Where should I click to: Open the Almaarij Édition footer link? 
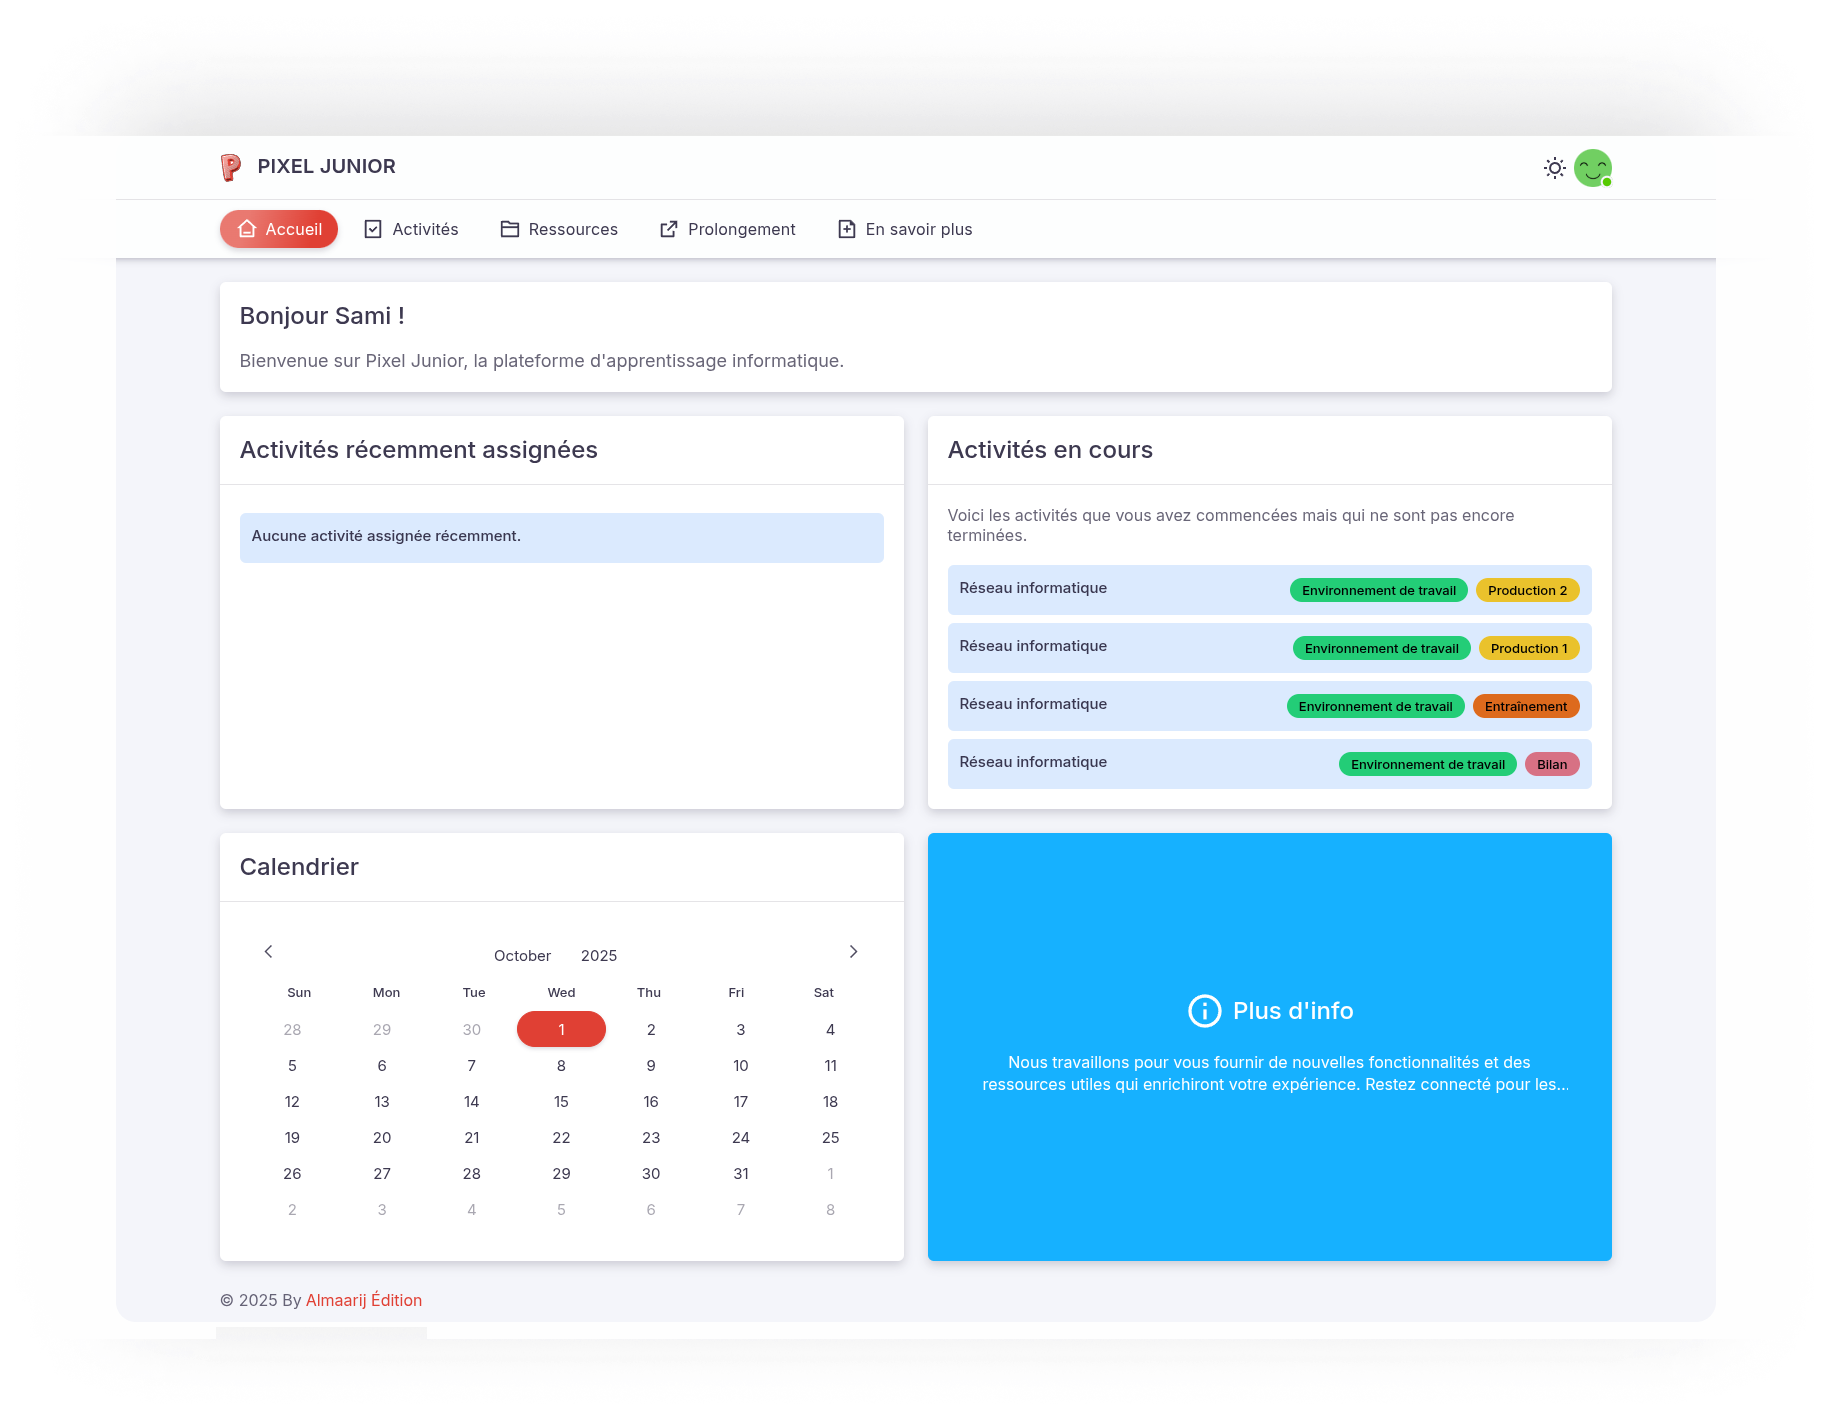click(x=364, y=1300)
